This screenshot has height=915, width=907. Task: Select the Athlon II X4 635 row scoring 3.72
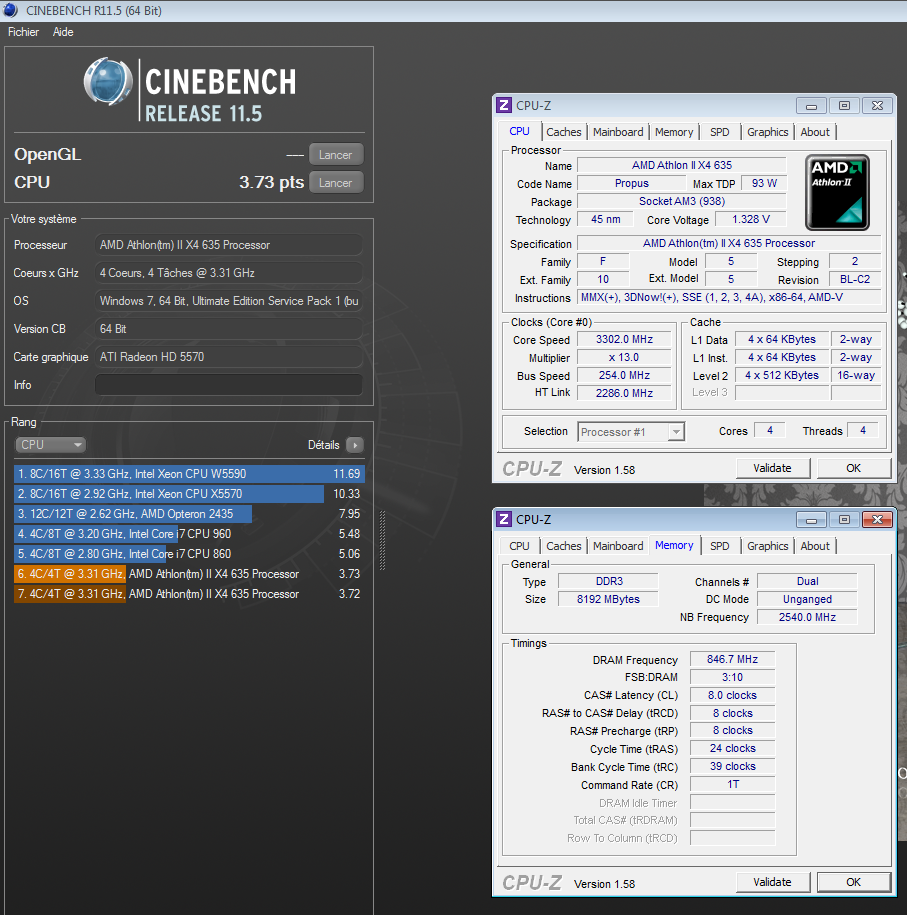pos(189,593)
